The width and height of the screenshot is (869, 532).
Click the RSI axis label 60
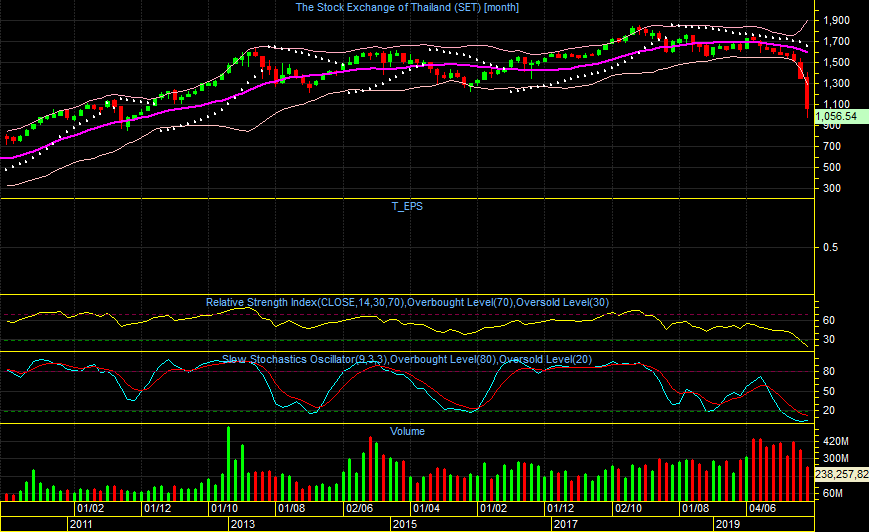(829, 320)
